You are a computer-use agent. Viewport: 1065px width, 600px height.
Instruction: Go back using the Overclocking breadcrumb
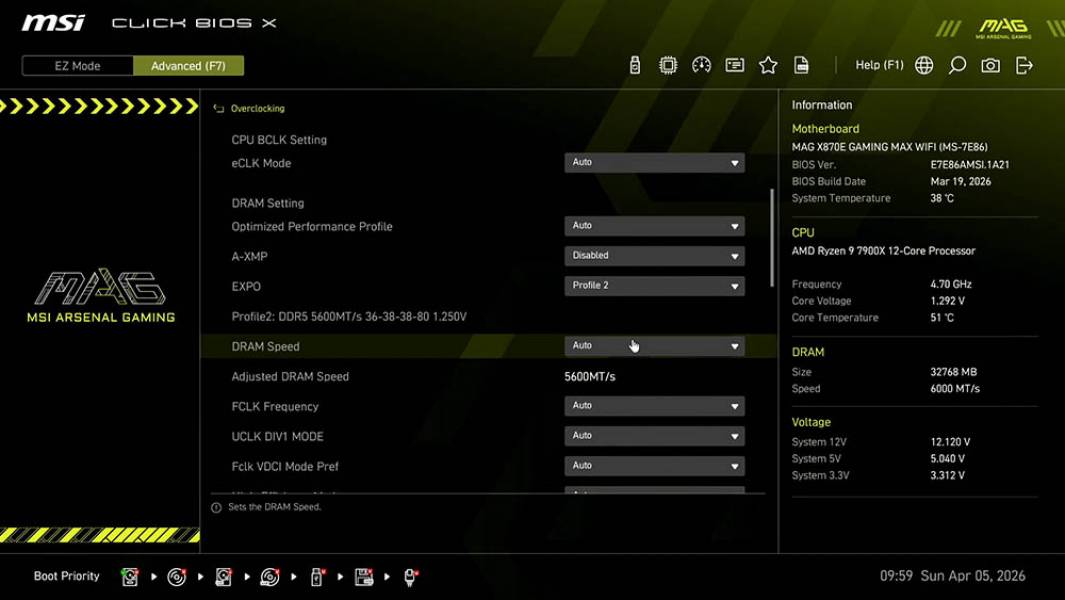coord(257,108)
